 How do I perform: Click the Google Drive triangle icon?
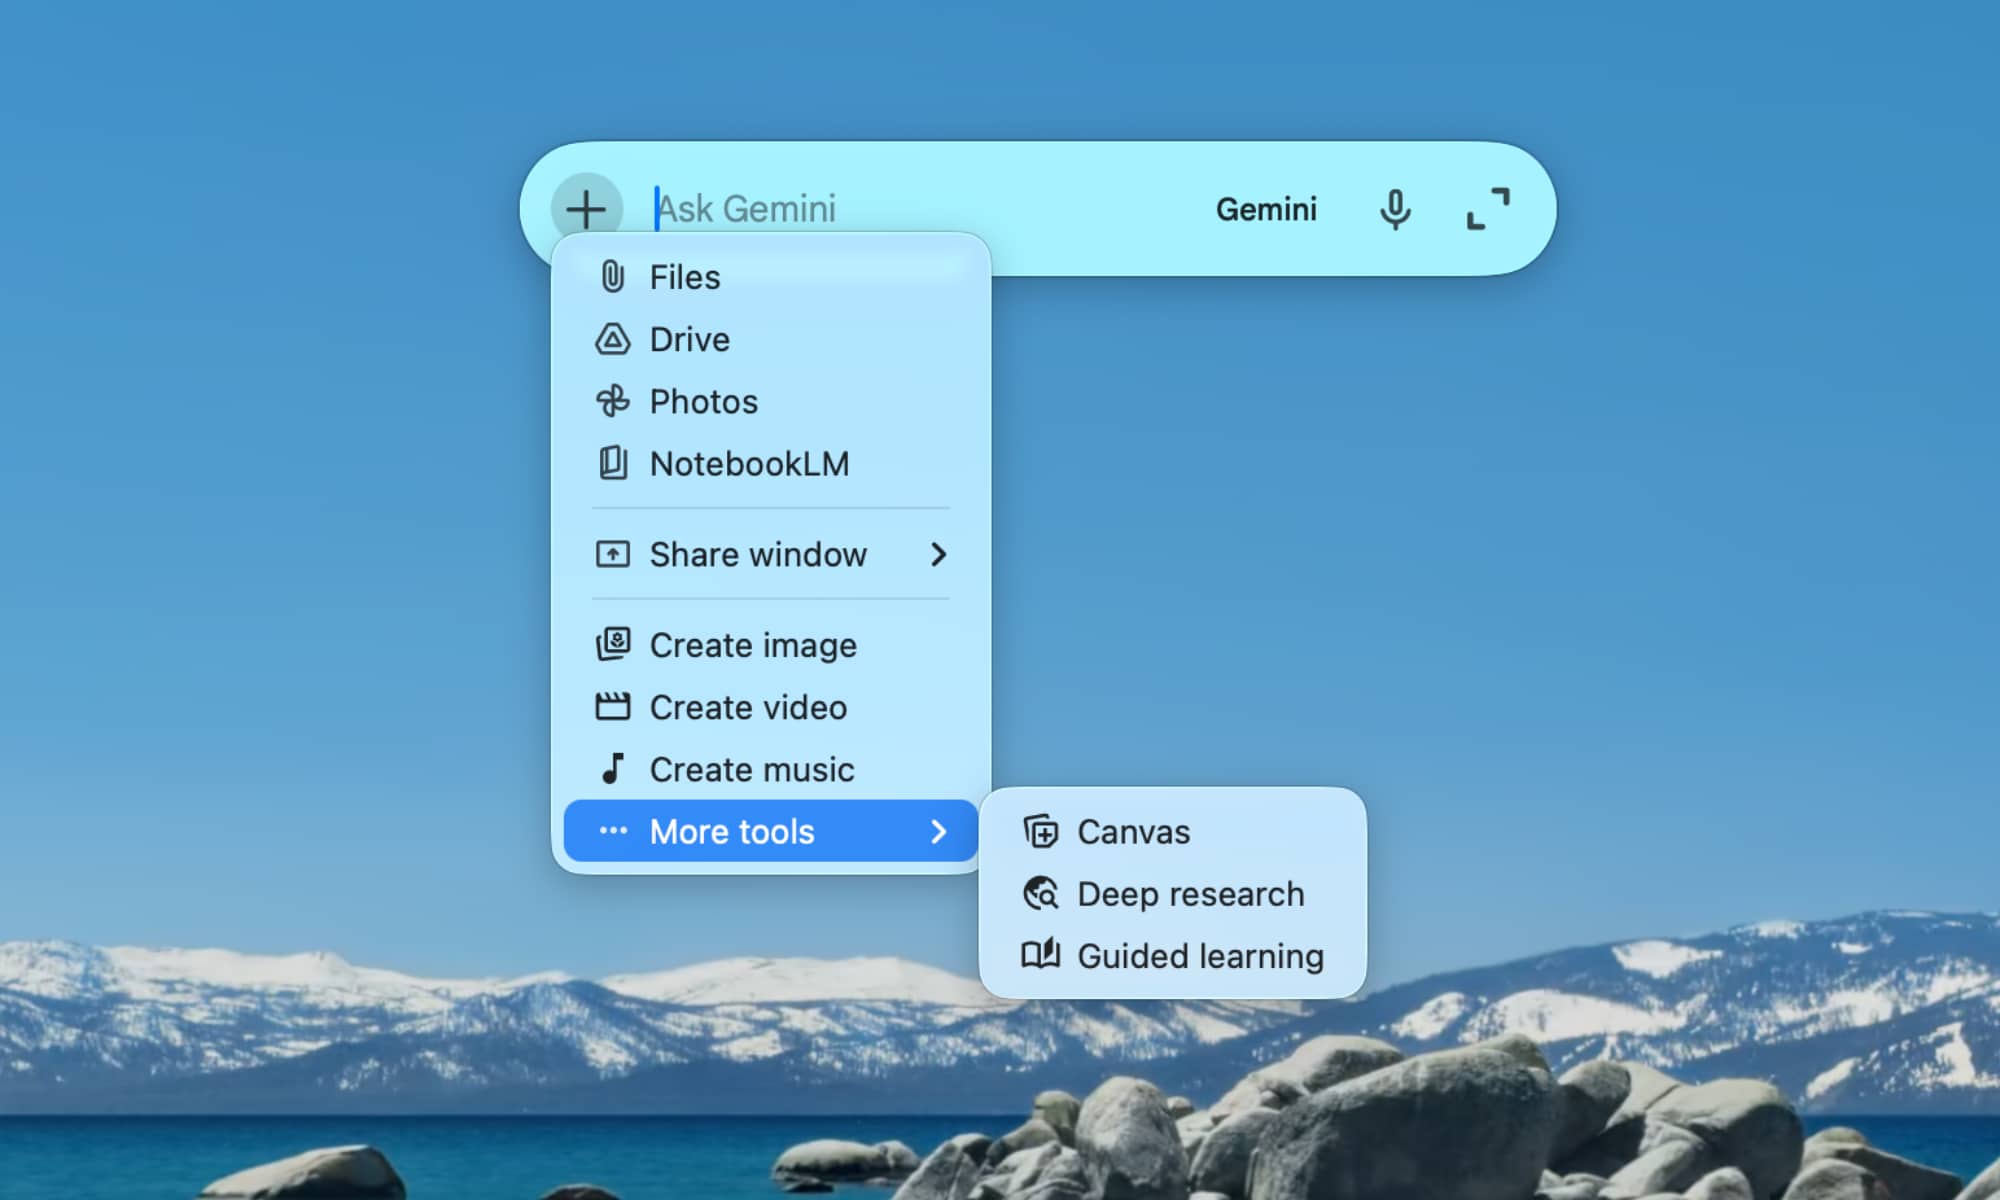click(x=612, y=339)
